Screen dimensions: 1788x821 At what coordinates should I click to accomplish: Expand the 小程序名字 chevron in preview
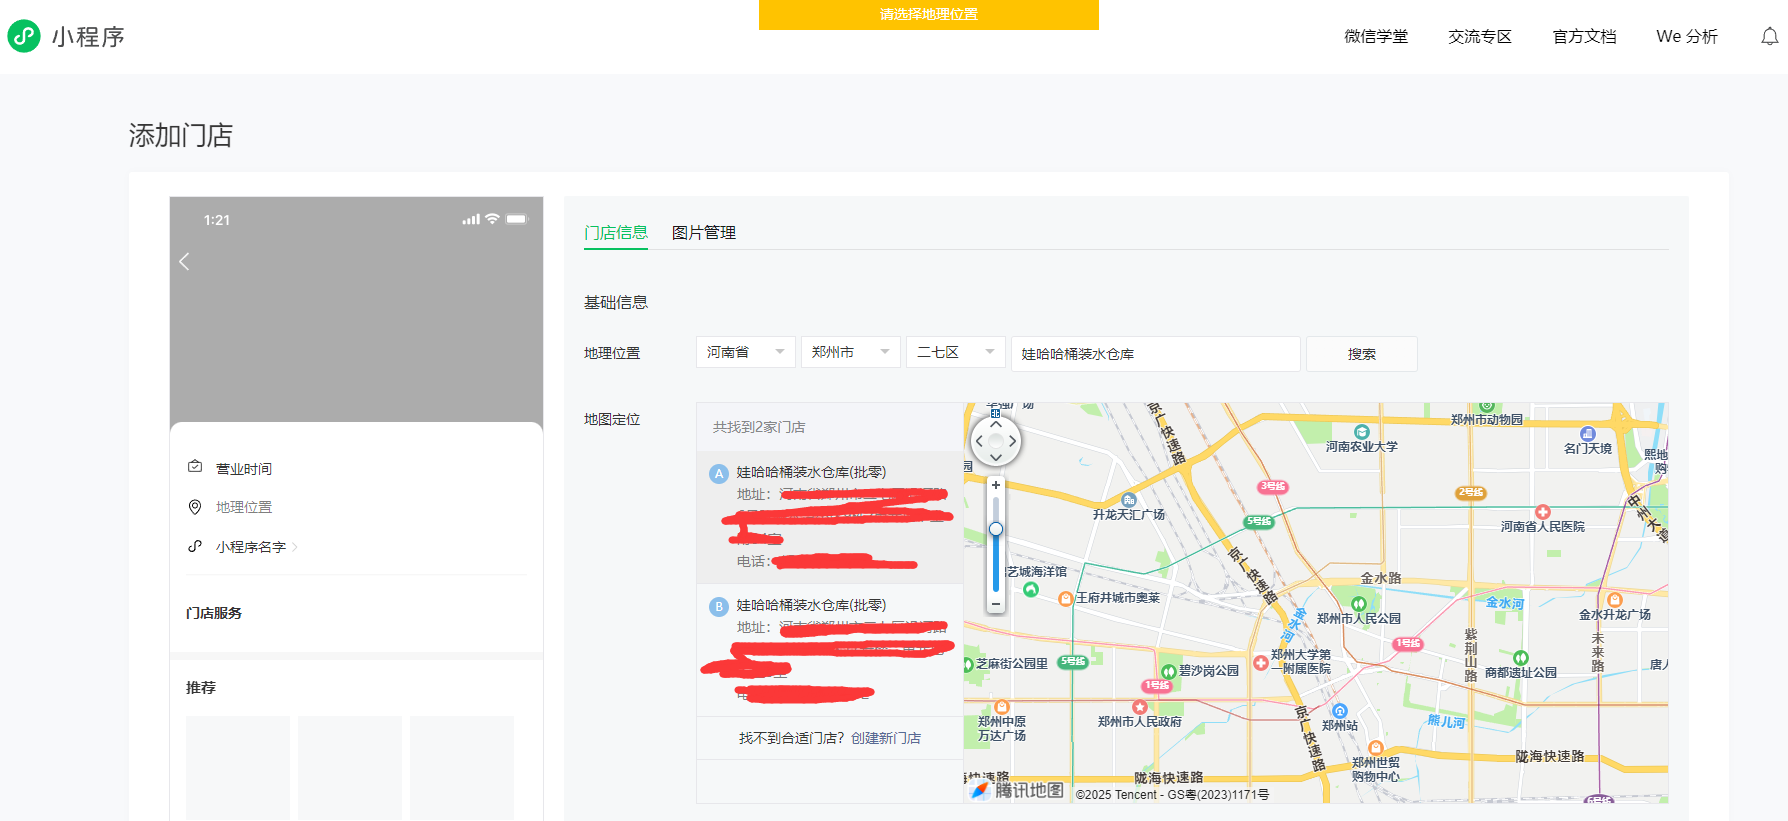pyautogui.click(x=295, y=547)
